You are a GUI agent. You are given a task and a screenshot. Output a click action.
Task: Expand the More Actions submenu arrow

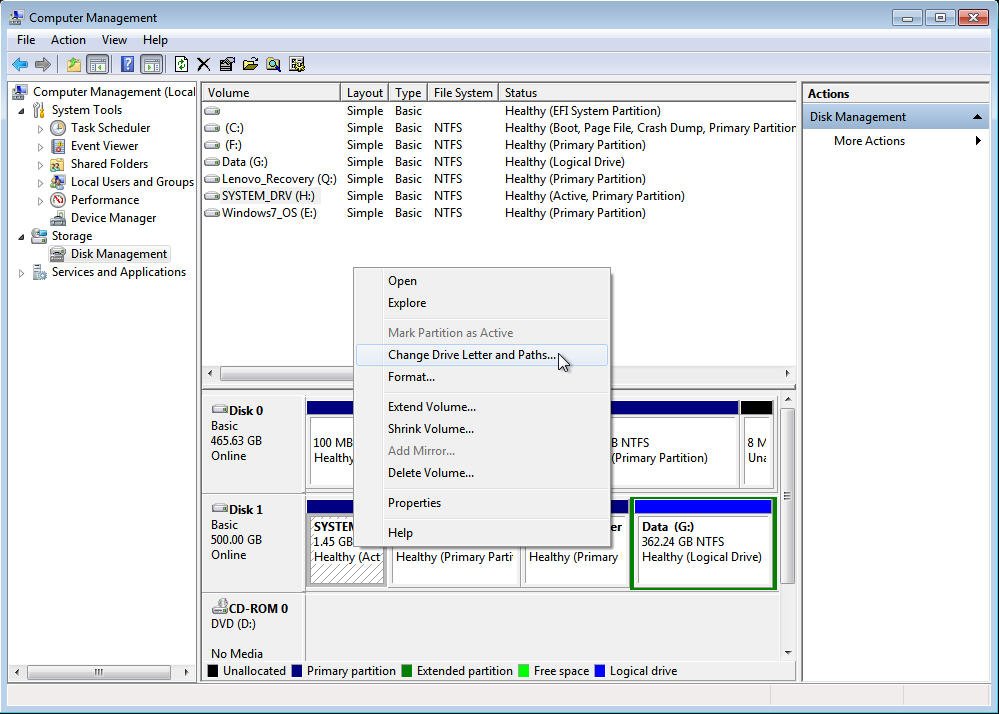pyautogui.click(x=977, y=141)
